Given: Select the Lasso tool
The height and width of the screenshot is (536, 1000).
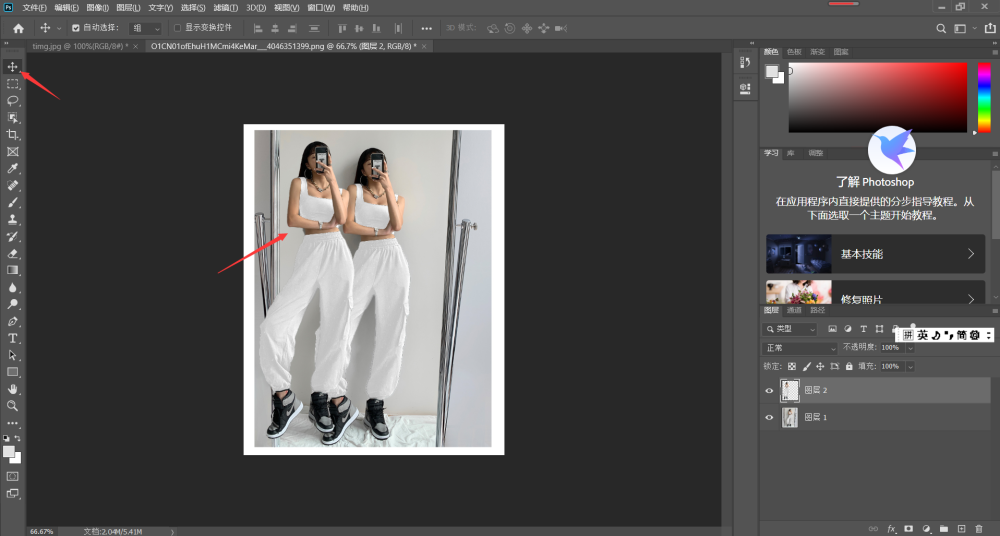Looking at the screenshot, I should click(12, 101).
